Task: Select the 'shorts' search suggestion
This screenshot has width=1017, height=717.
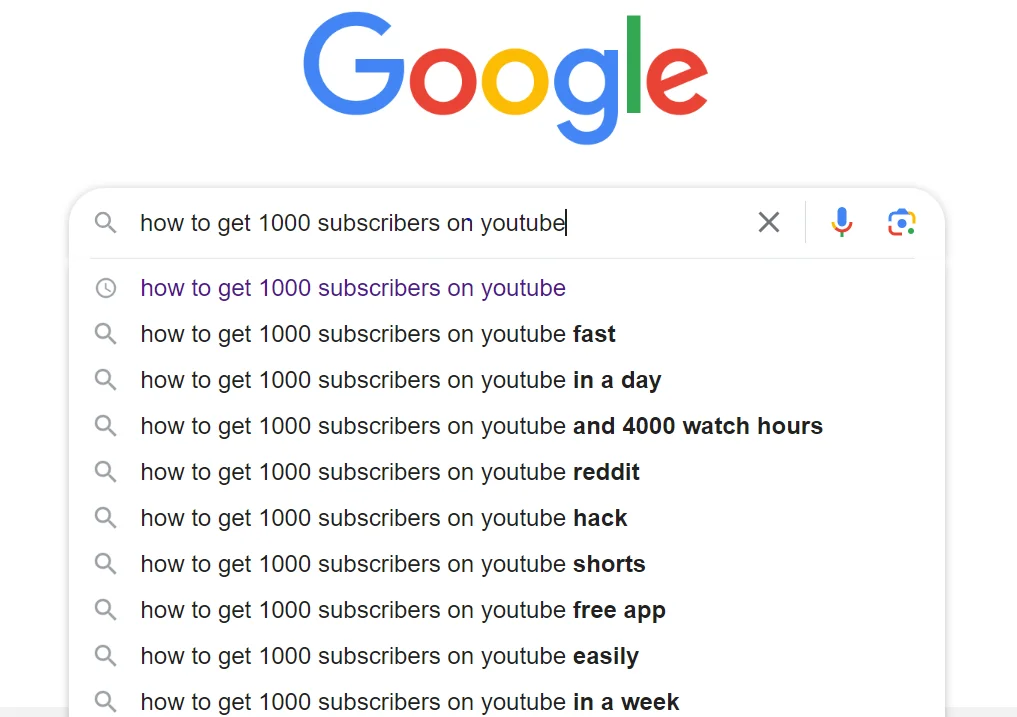Action: point(392,564)
